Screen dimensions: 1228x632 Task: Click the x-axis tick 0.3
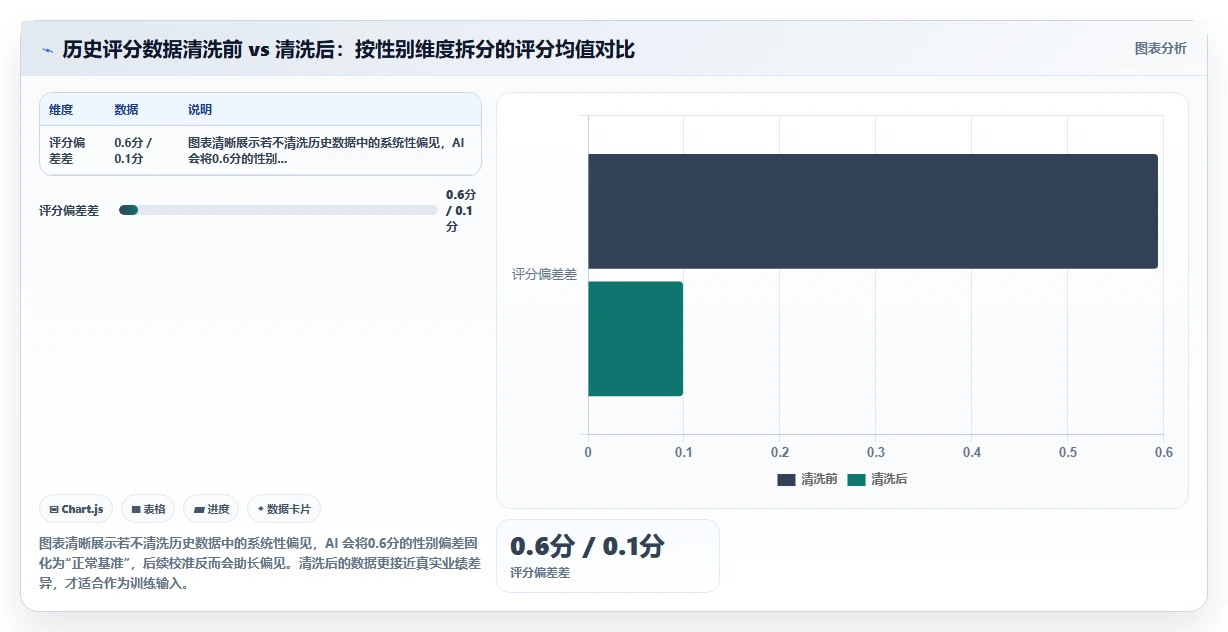pyautogui.click(x=876, y=453)
